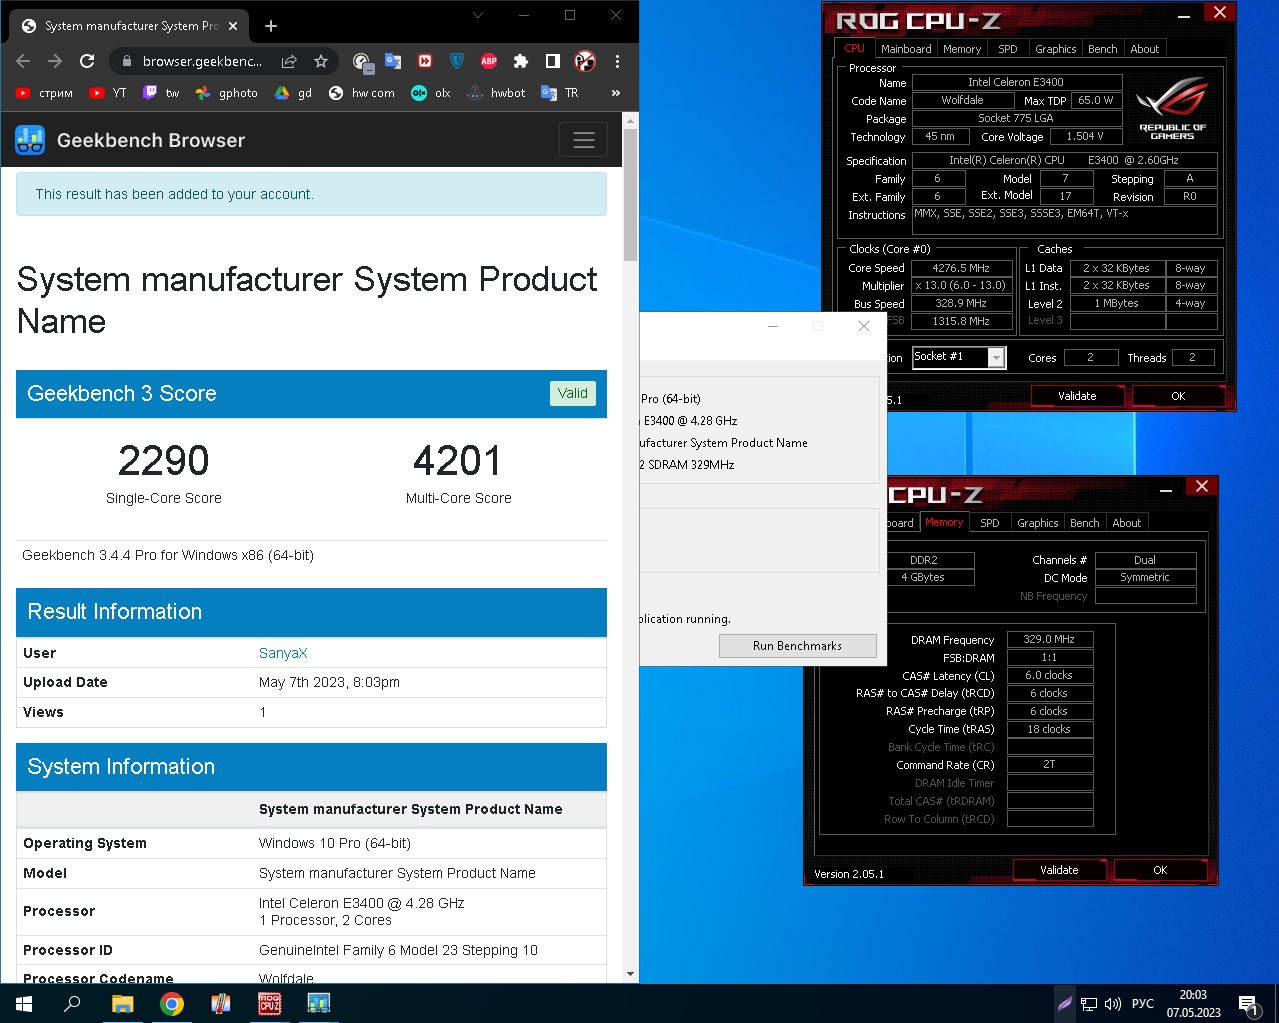This screenshot has height=1023, width=1279.
Task: Switch to the Mainboard tab in CPU-Z
Action: pos(905,48)
